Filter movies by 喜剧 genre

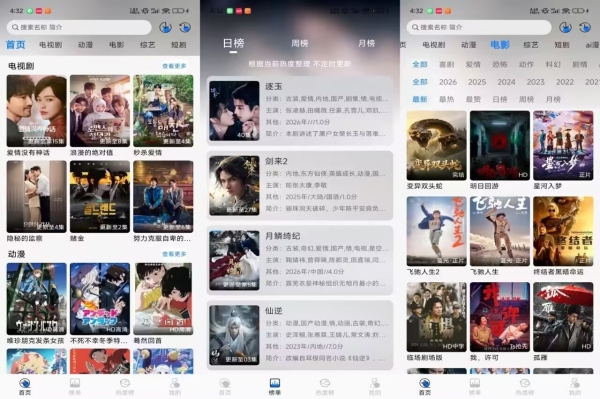coord(447,64)
